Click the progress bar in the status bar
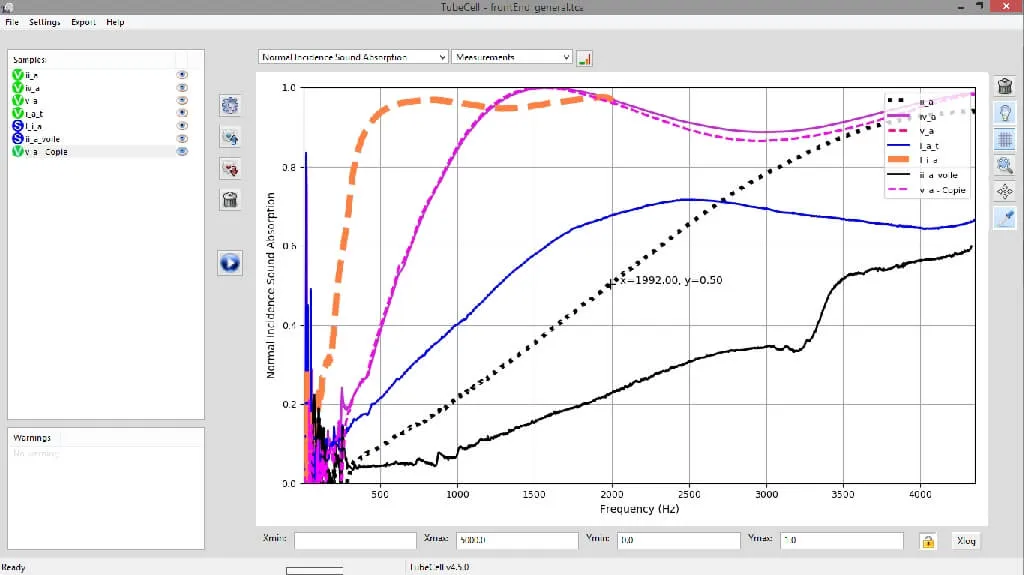 click(314, 571)
